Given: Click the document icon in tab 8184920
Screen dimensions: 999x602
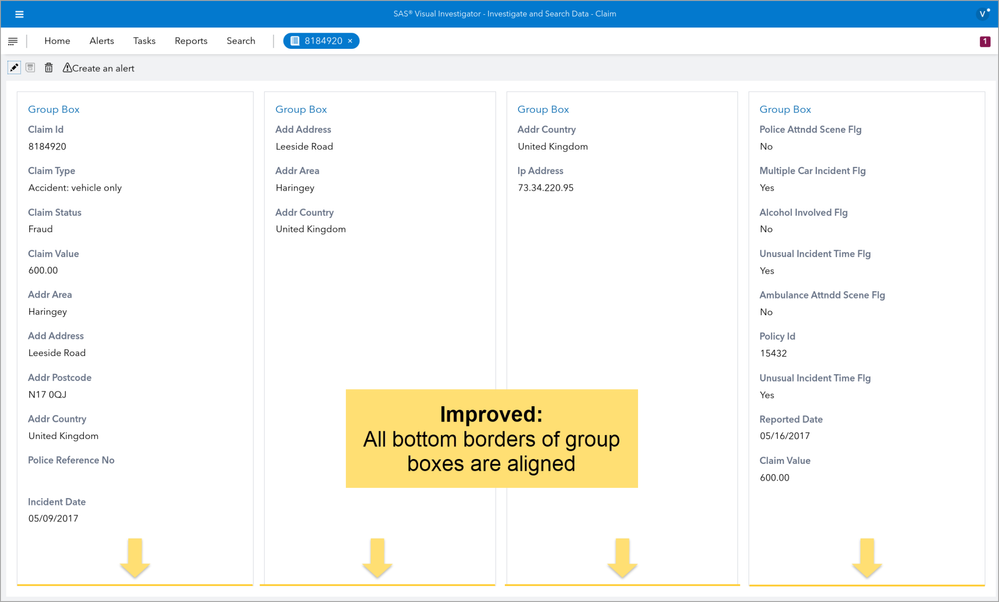Looking at the screenshot, I should click(295, 41).
